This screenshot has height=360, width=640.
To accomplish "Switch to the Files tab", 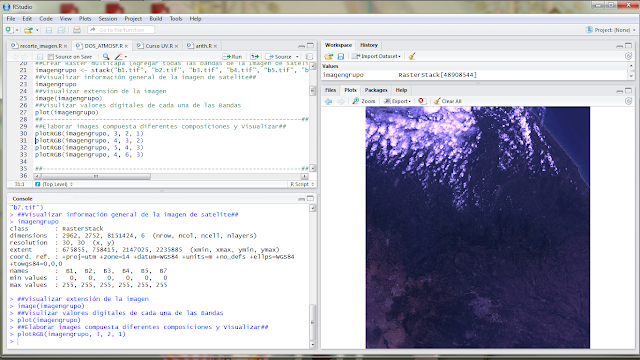I will 331,90.
